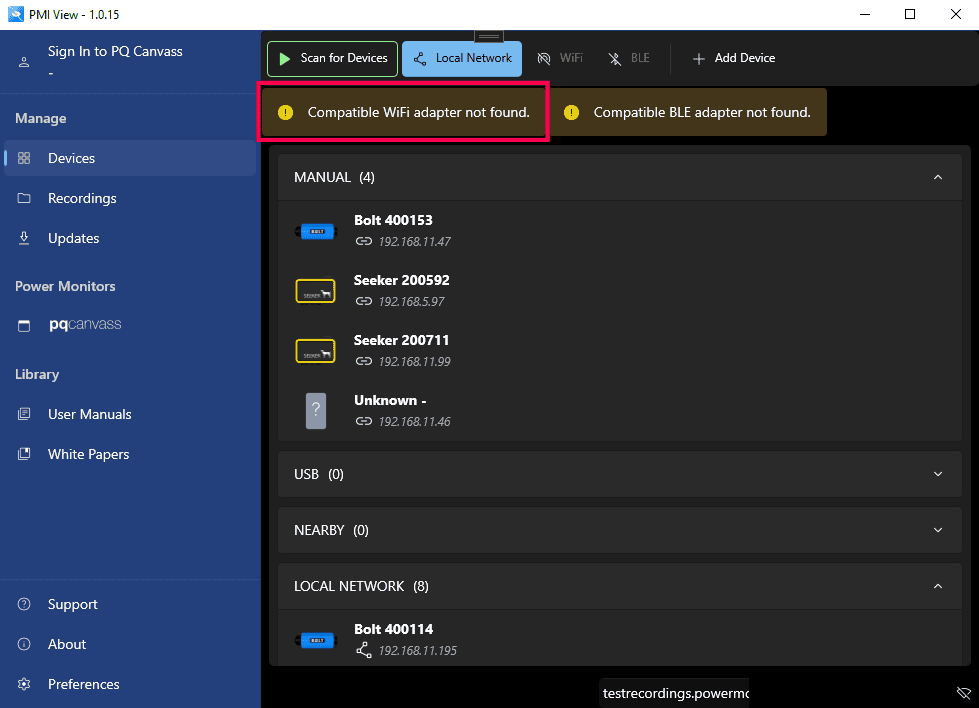Click the Seeker 200711 device icon
979x708 pixels.
(x=315, y=351)
